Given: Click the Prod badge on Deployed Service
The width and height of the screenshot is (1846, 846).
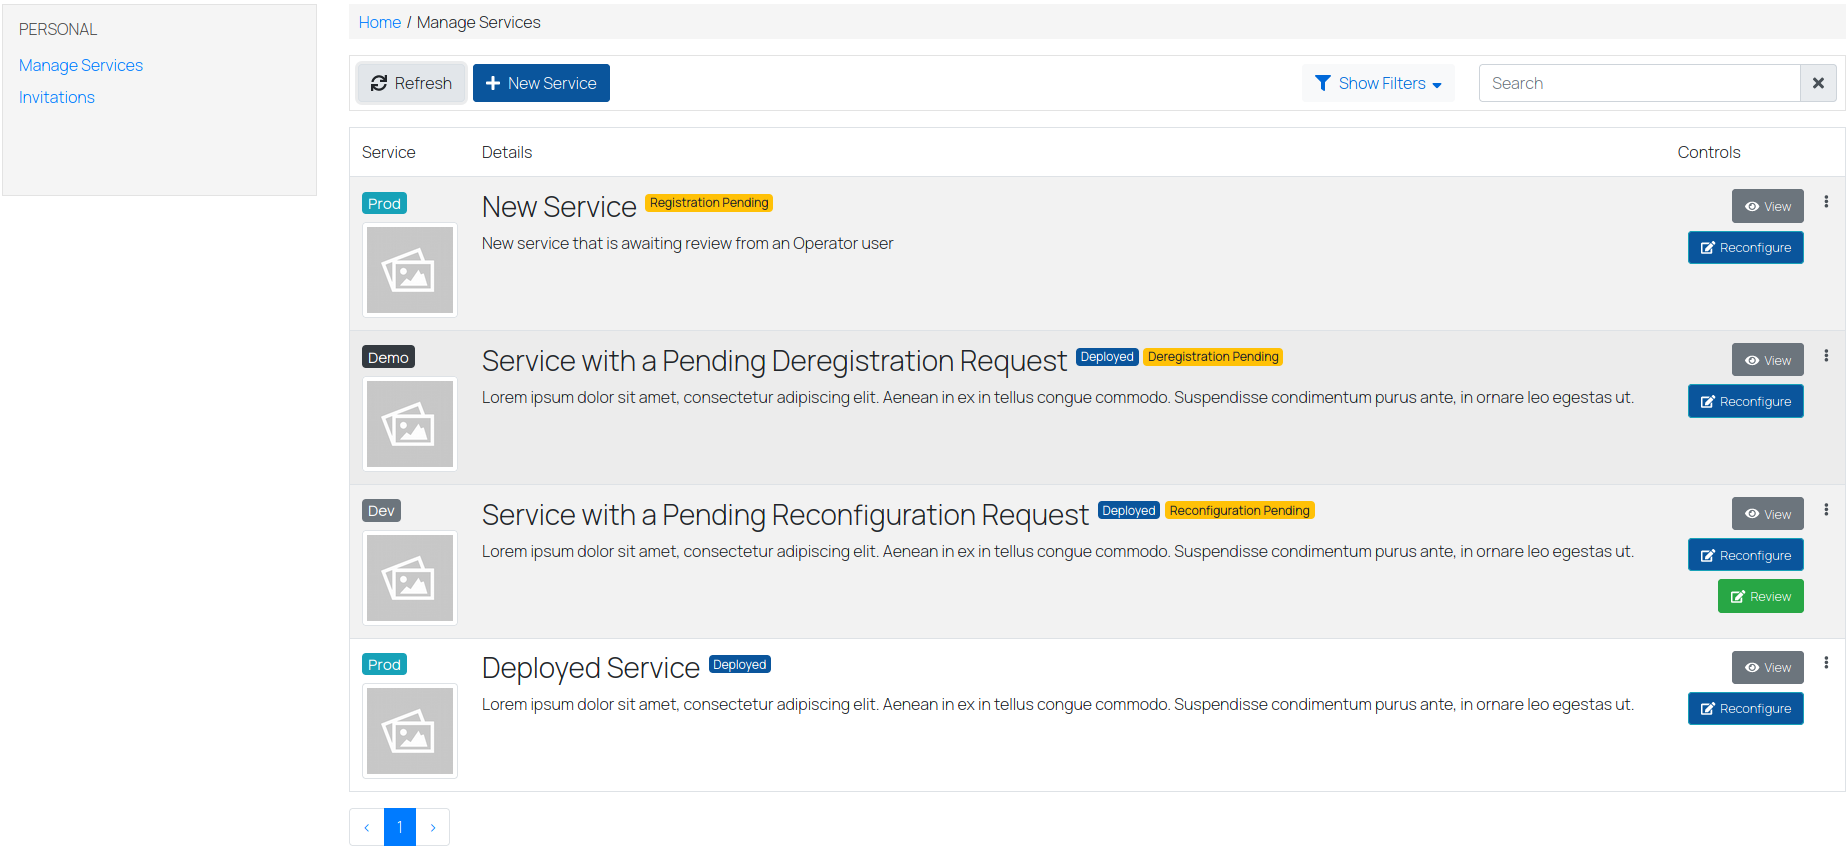Looking at the screenshot, I should (384, 664).
